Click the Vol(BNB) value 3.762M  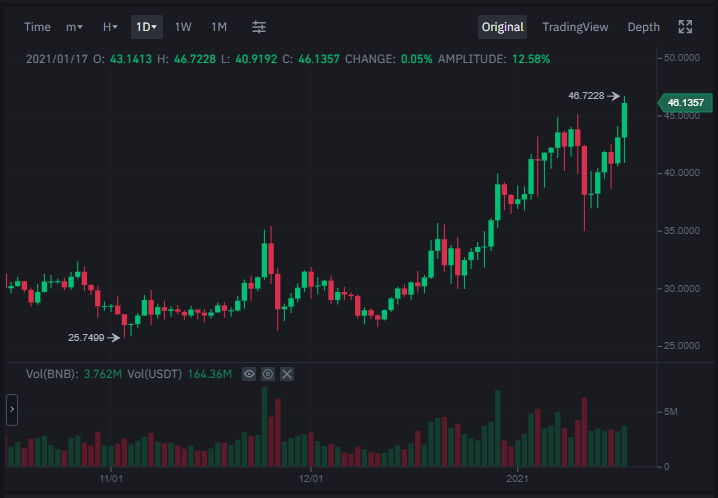pos(103,374)
